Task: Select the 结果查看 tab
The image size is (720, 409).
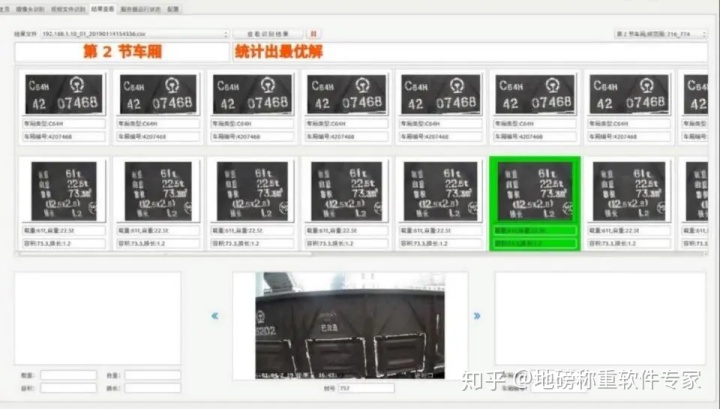Action: [102, 9]
